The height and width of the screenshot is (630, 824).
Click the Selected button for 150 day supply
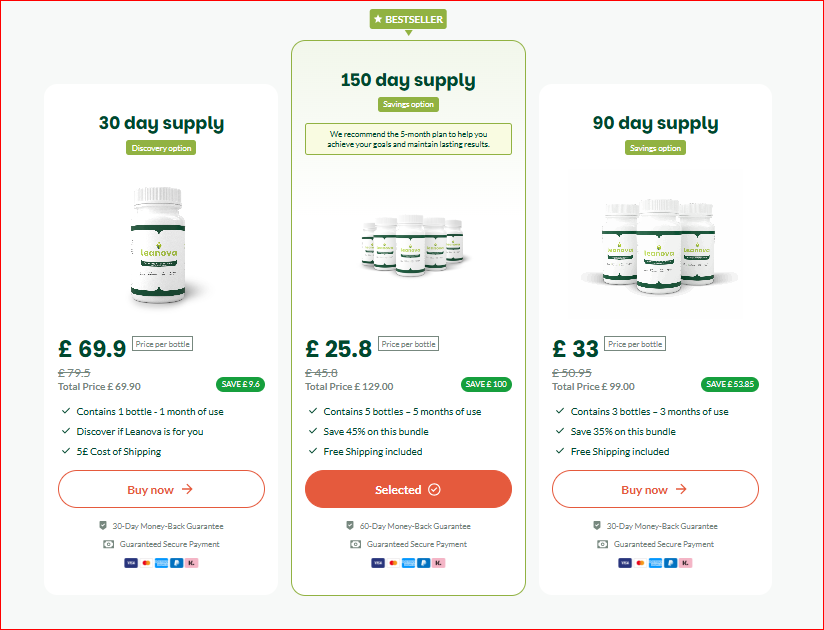pyautogui.click(x=408, y=489)
